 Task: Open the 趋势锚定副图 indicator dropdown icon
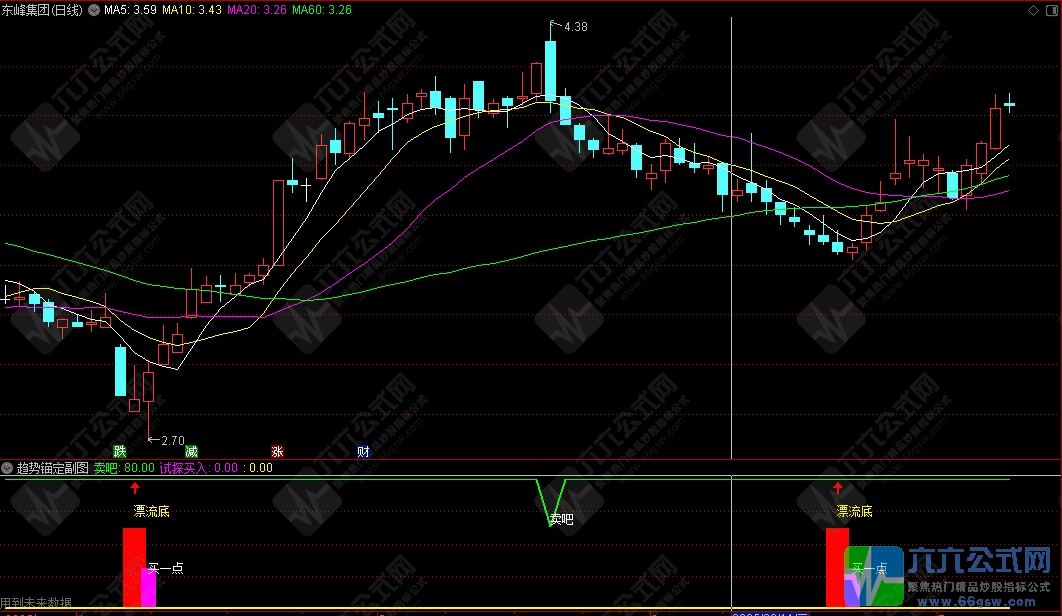7,468
